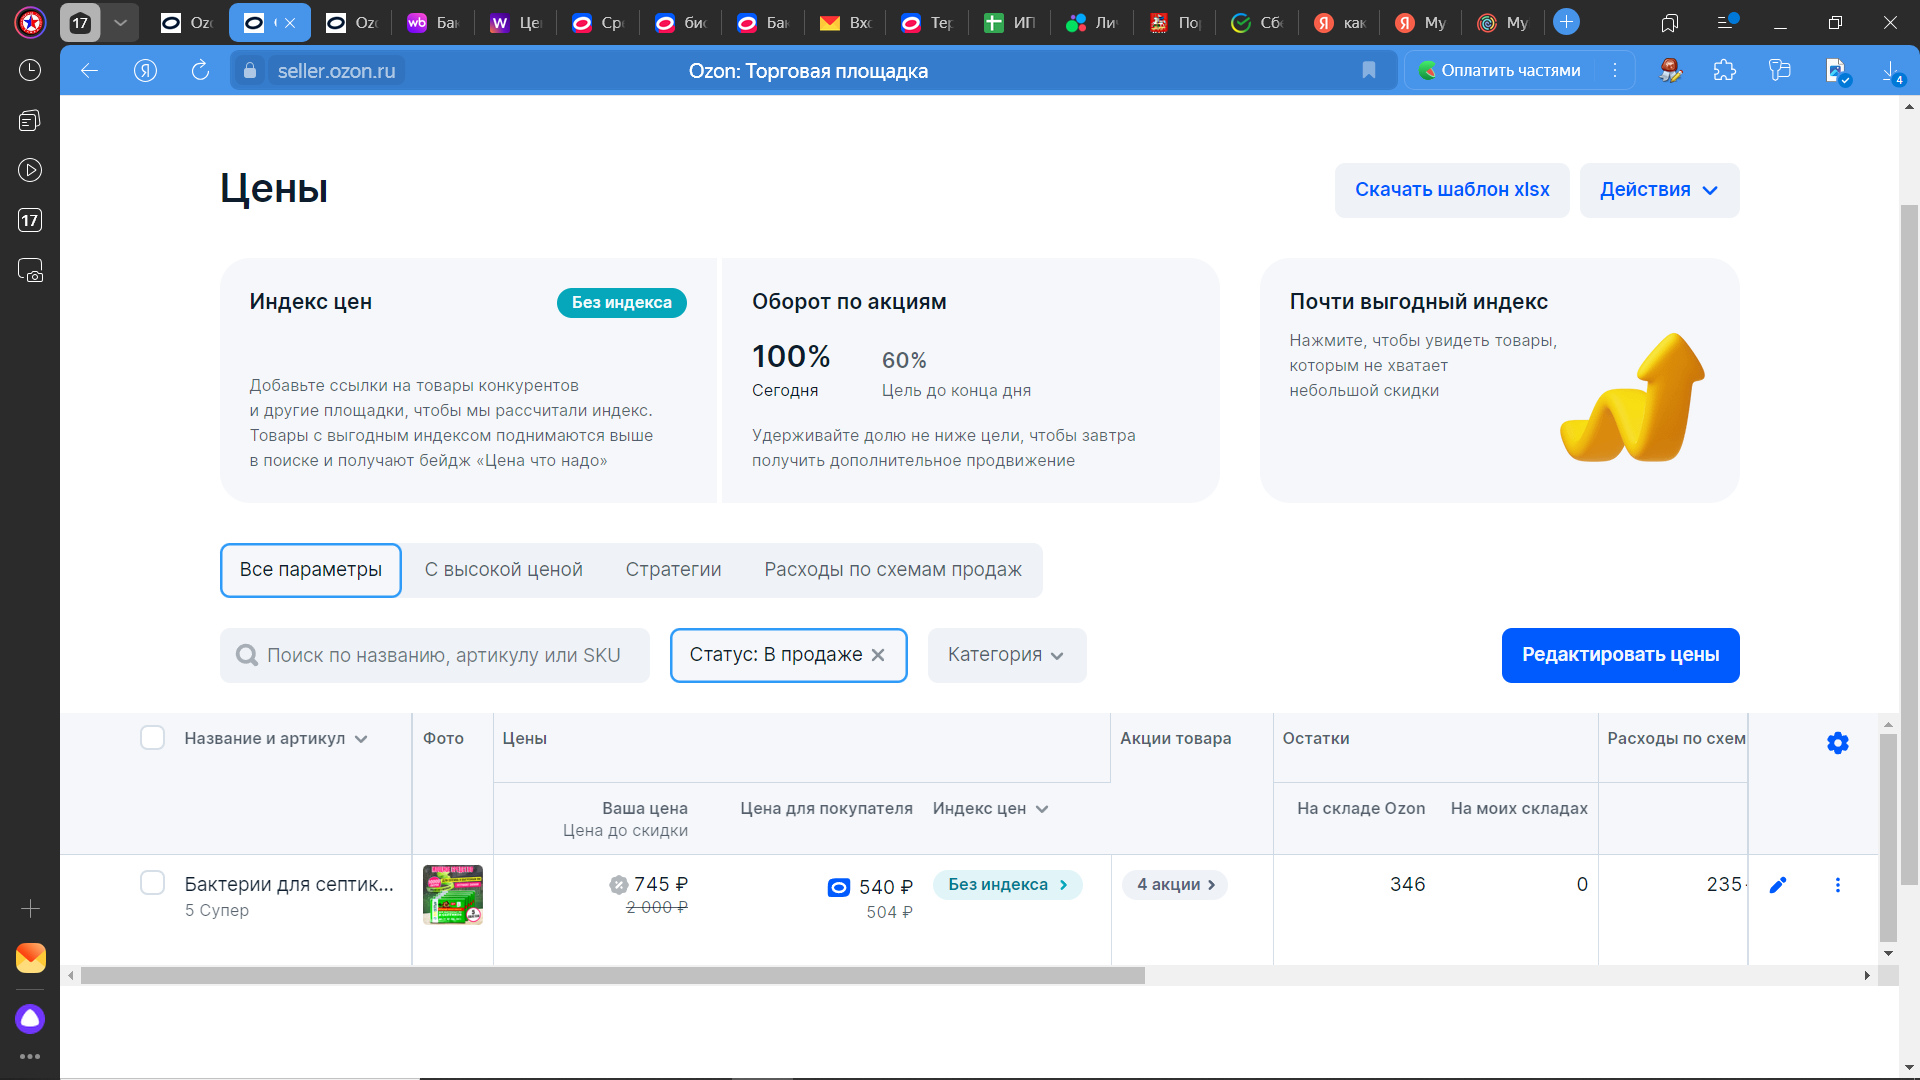Remove the Статус: В продаже filter
The width and height of the screenshot is (1920, 1080).
878,655
